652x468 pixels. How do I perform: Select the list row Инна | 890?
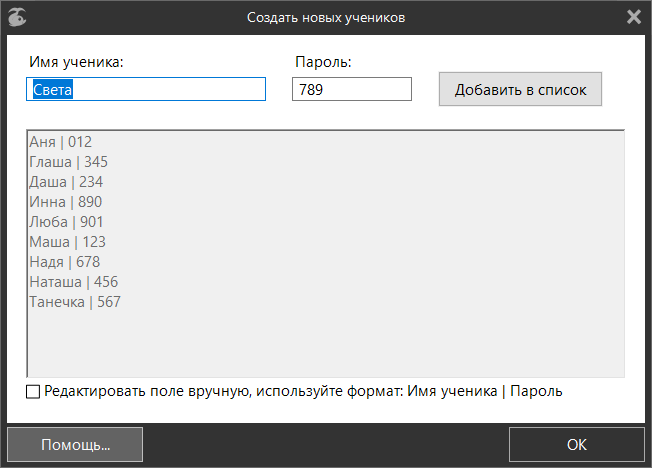coord(66,202)
